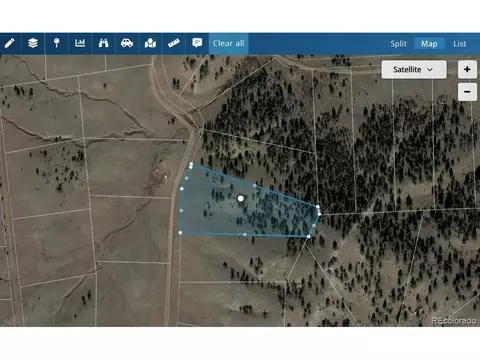Switch to List view
Image resolution: width=480 pixels, height=360 pixels.
coord(460,44)
